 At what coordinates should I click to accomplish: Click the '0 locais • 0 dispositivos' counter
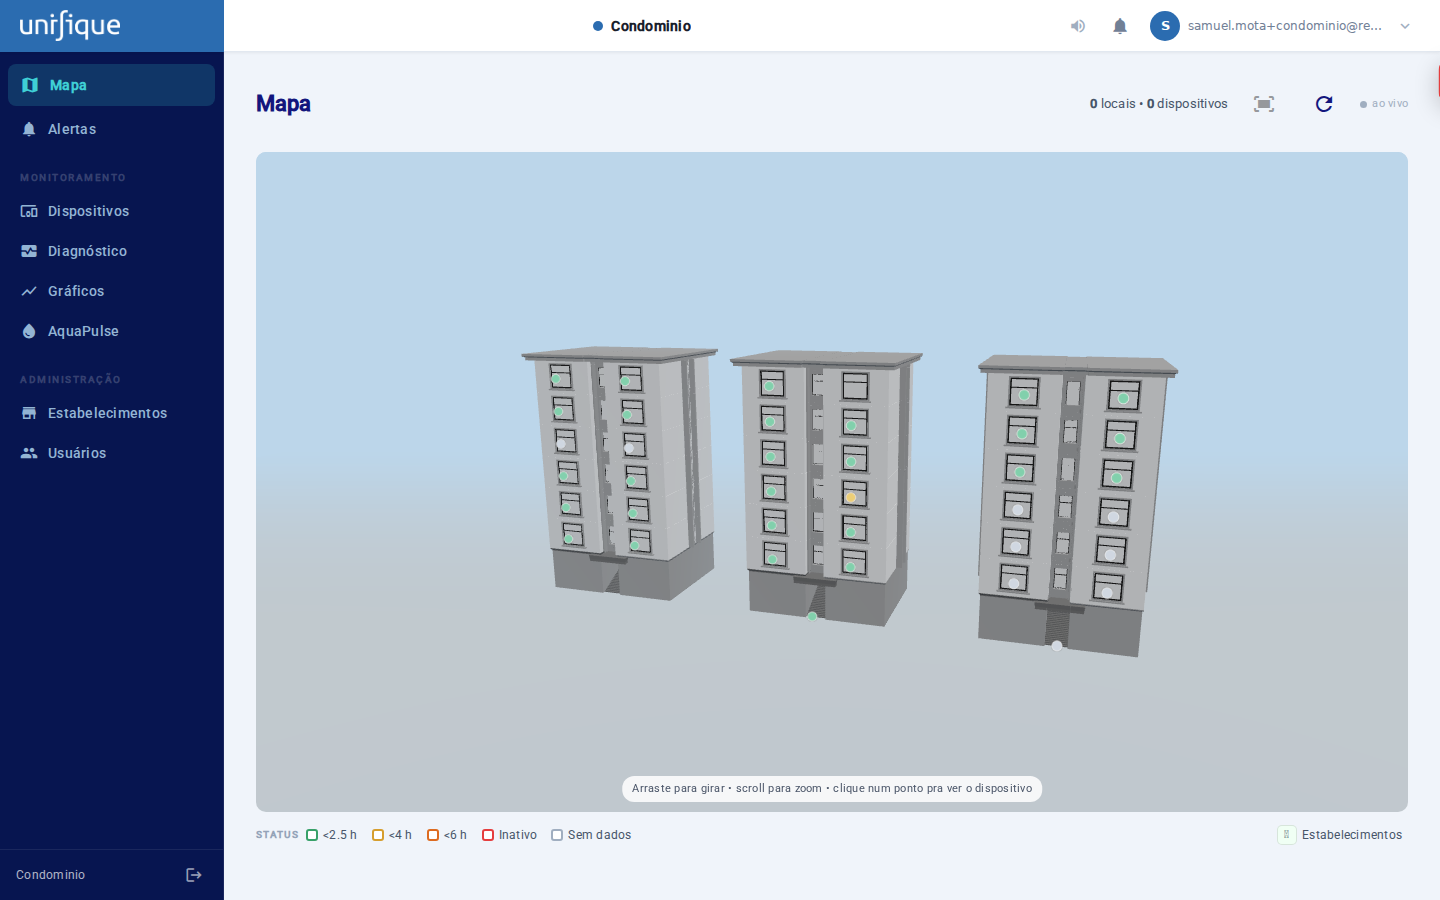point(1159,104)
